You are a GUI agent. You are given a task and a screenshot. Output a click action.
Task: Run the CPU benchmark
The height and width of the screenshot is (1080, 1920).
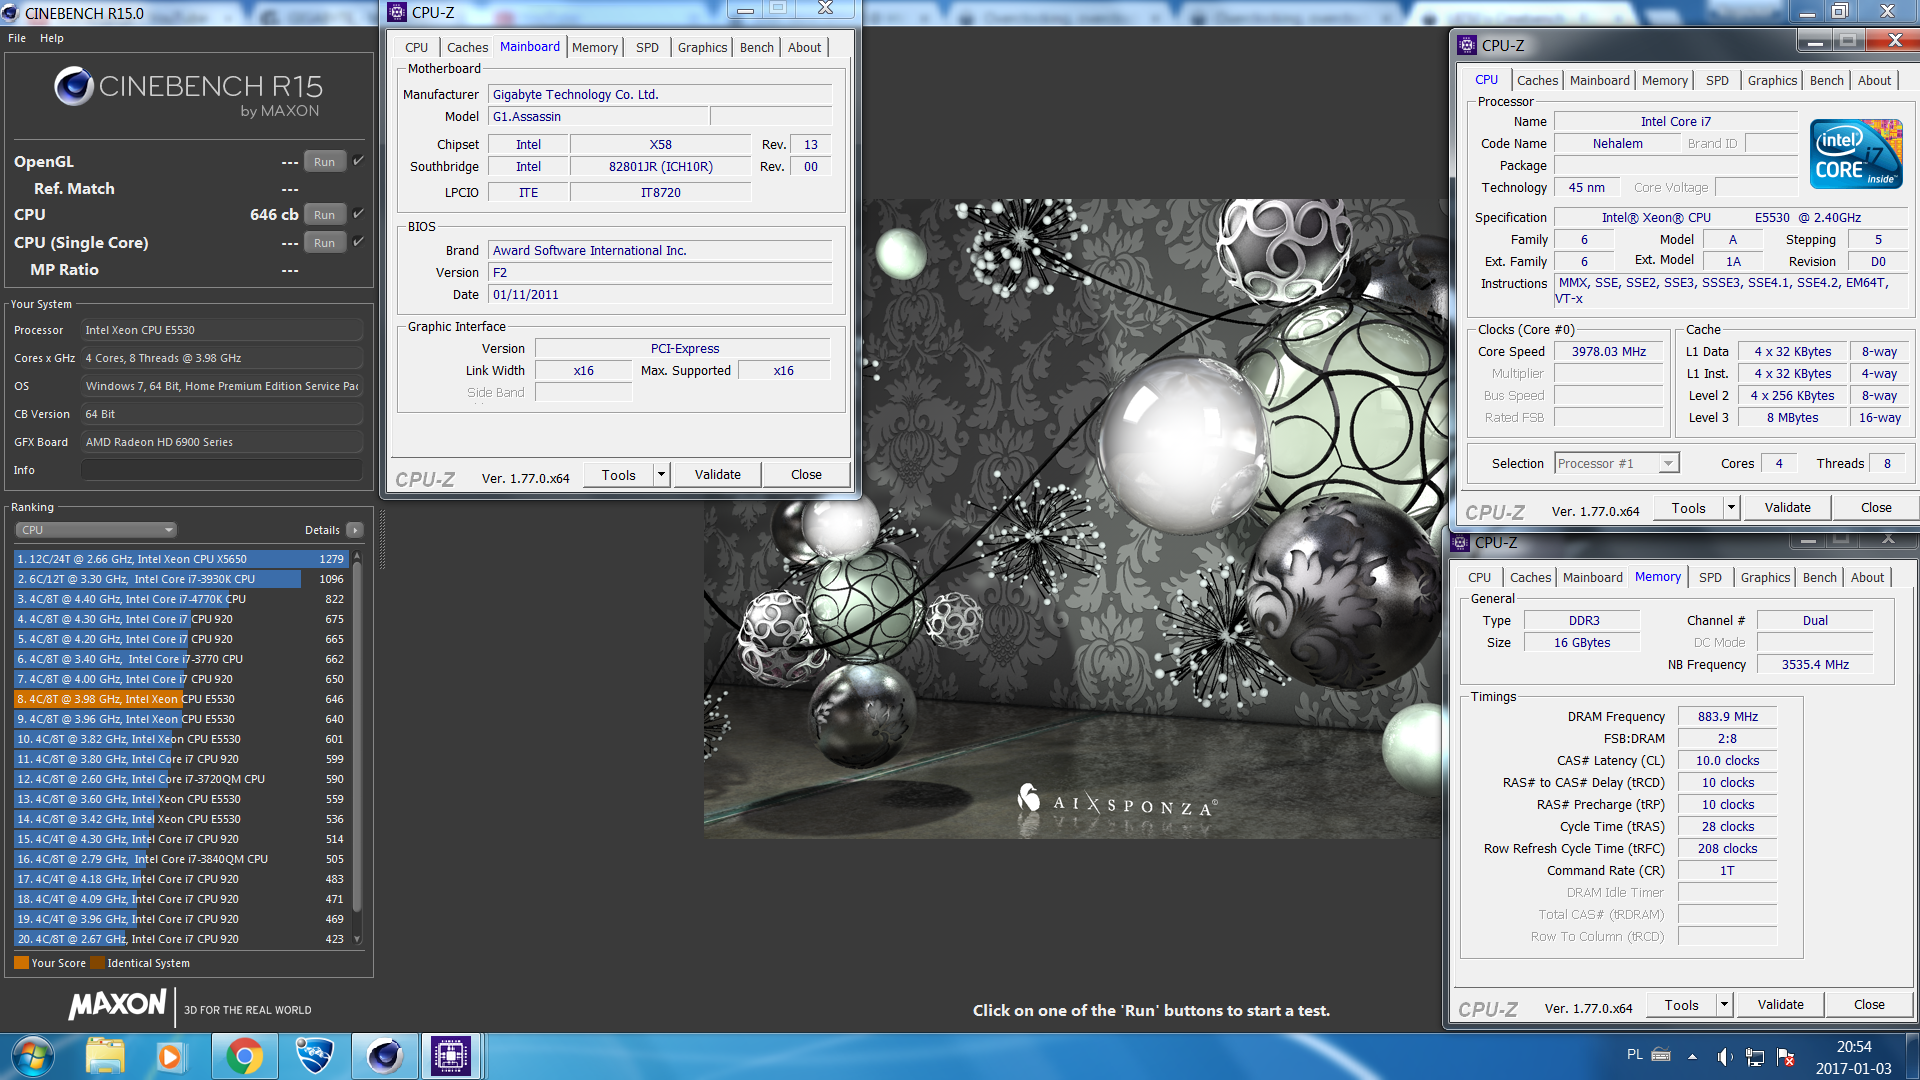[325, 214]
